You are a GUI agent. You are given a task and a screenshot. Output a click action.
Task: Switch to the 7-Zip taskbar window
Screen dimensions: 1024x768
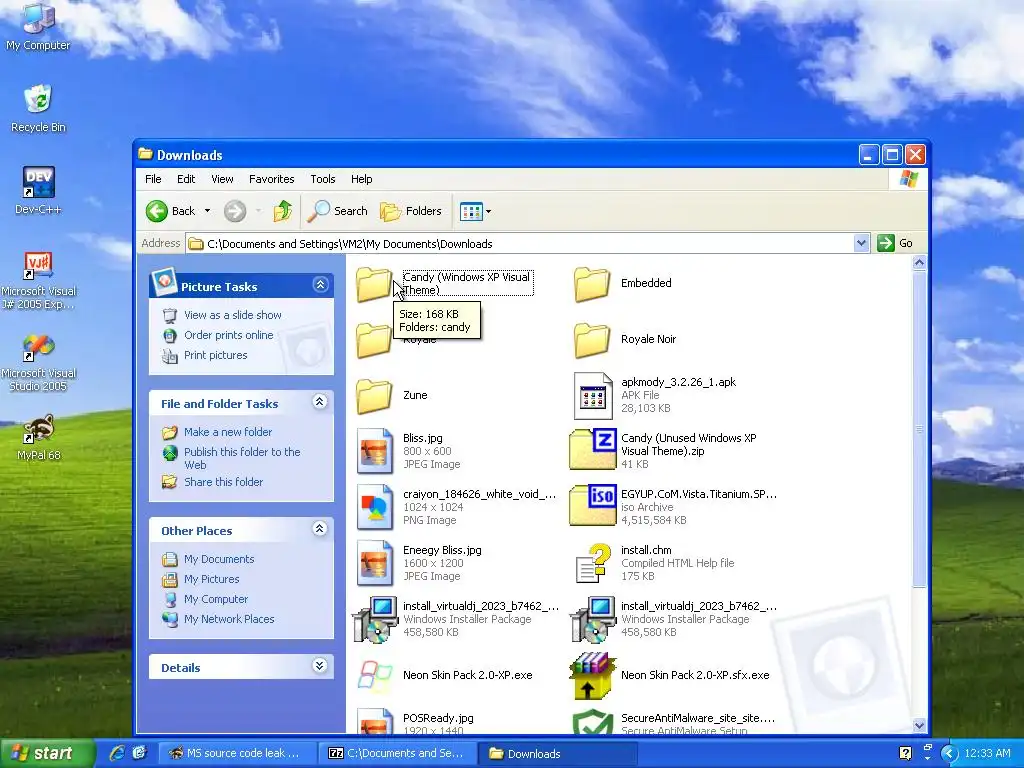click(x=399, y=753)
